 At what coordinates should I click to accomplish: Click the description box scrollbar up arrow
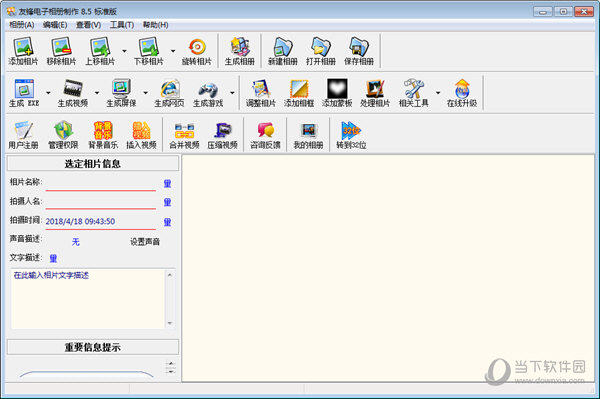[x=170, y=275]
